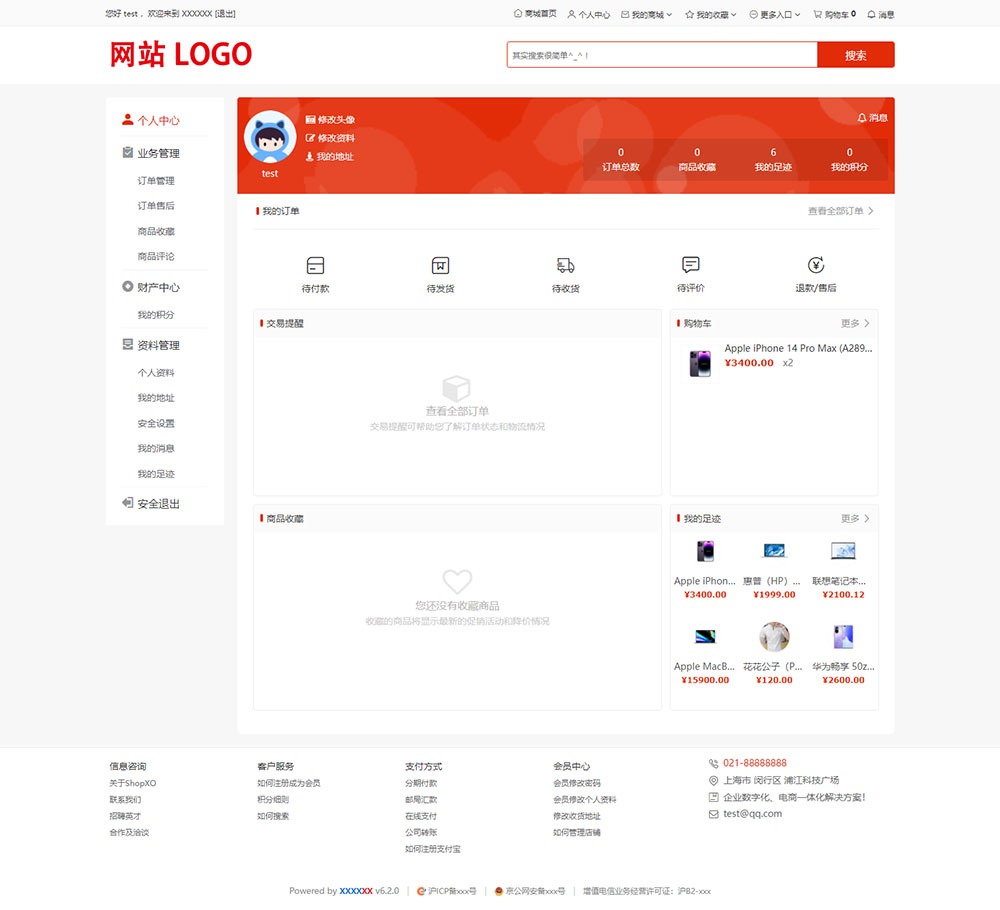Open 个人中心 in top navigation bar
1000x910 pixels.
pyautogui.click(x=589, y=14)
